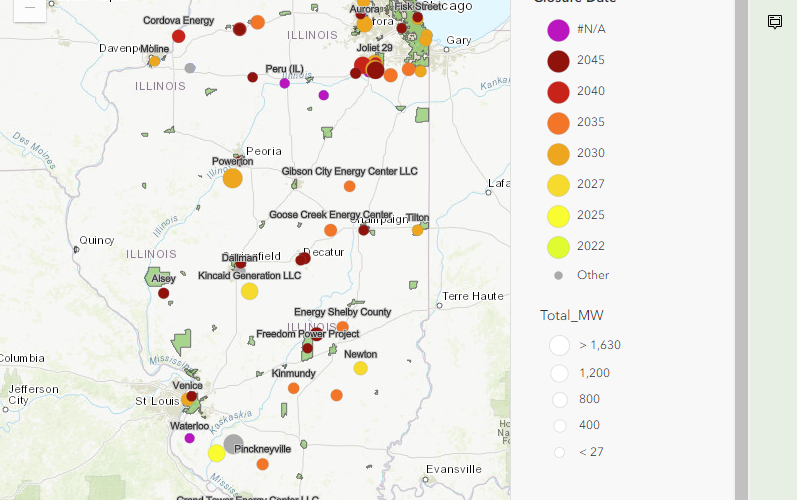Select the large Powerton plant marker
This screenshot has height=500, width=797.
pyautogui.click(x=232, y=178)
